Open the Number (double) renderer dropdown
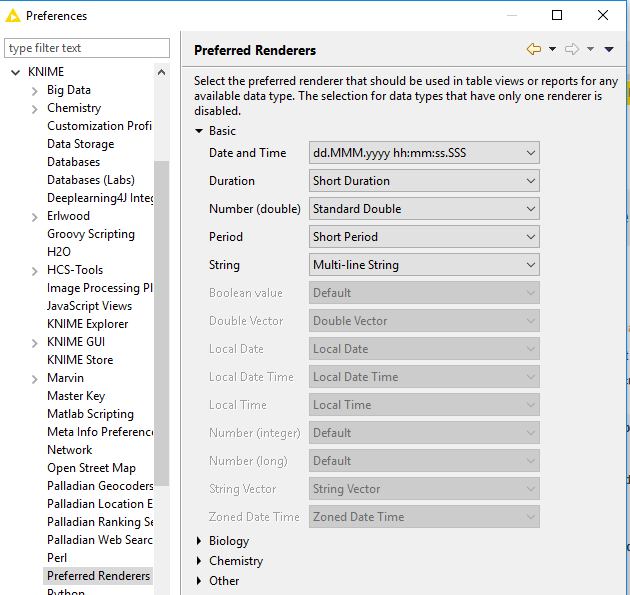Viewport: 630px width, 595px height. [424, 209]
